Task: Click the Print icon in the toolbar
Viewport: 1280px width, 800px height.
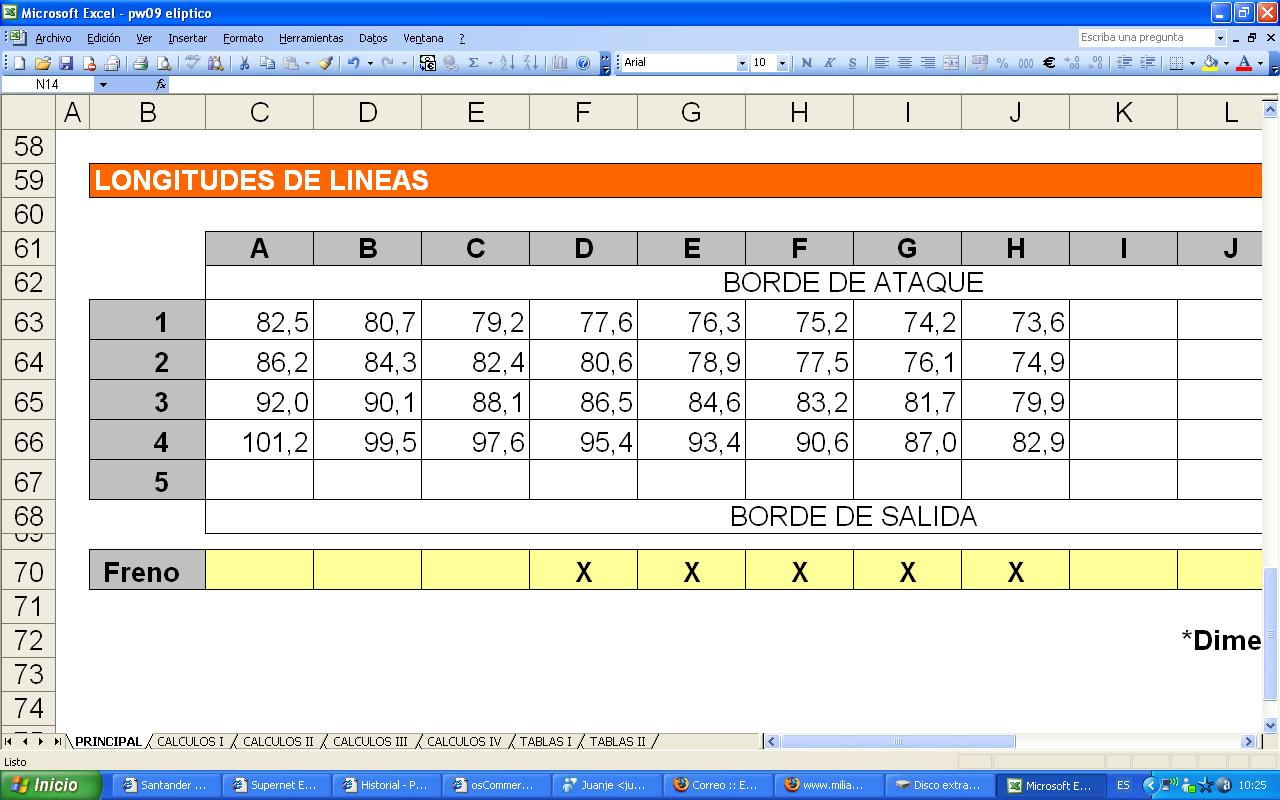Action: coord(141,63)
